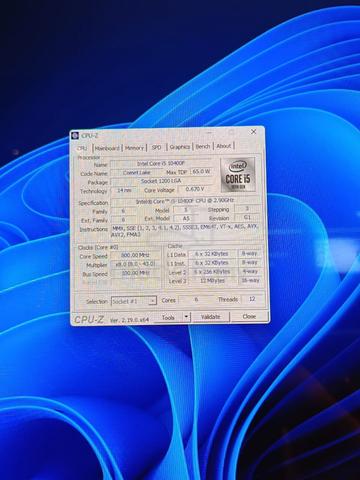Viewport: 360px width, 480px height.
Task: Click the Technology value 14 nm
Action: 124,190
